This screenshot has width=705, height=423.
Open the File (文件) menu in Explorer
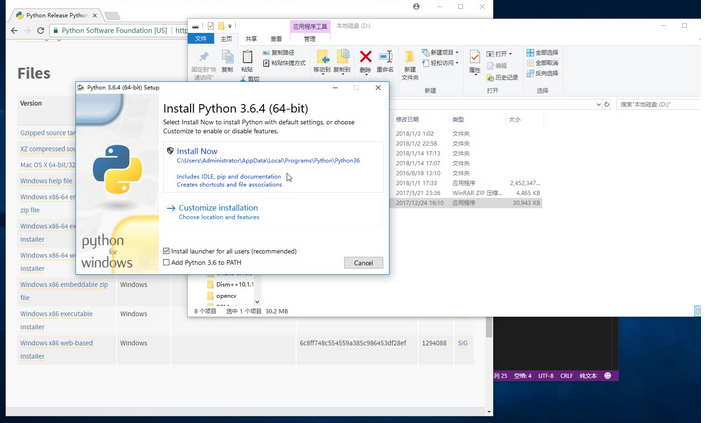click(201, 39)
